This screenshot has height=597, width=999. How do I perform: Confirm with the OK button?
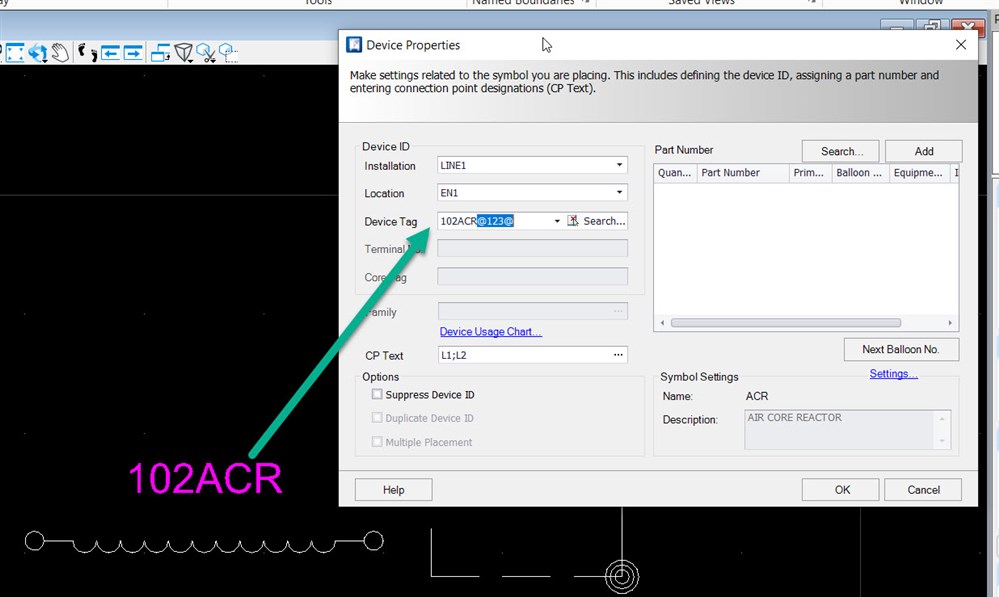(x=840, y=489)
